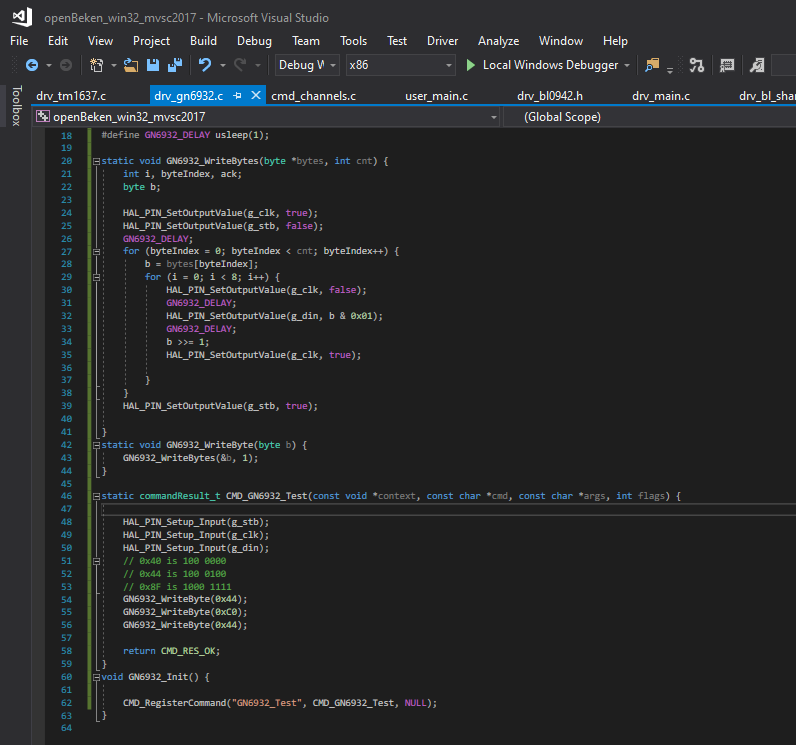Open the Local Windows Debugger dropdown arrow
This screenshot has width=796, height=745.
point(627,65)
